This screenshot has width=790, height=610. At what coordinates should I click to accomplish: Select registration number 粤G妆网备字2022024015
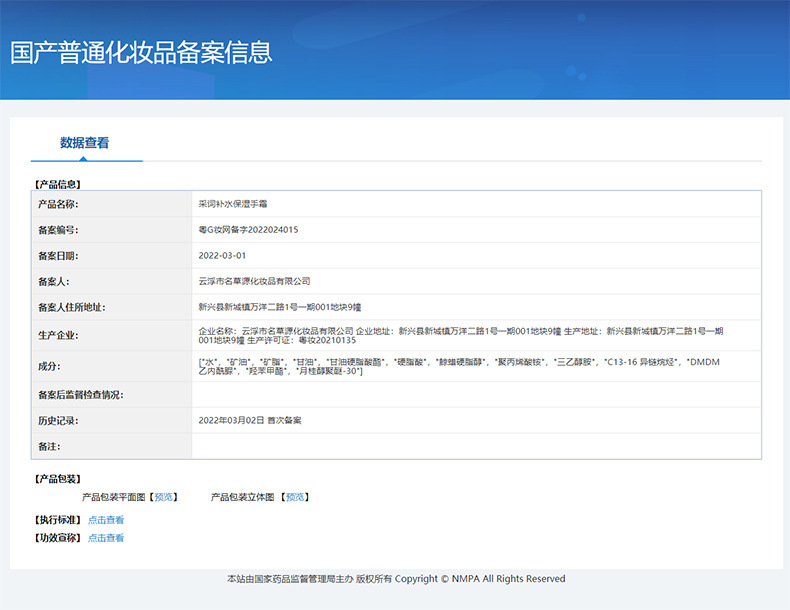(x=248, y=230)
